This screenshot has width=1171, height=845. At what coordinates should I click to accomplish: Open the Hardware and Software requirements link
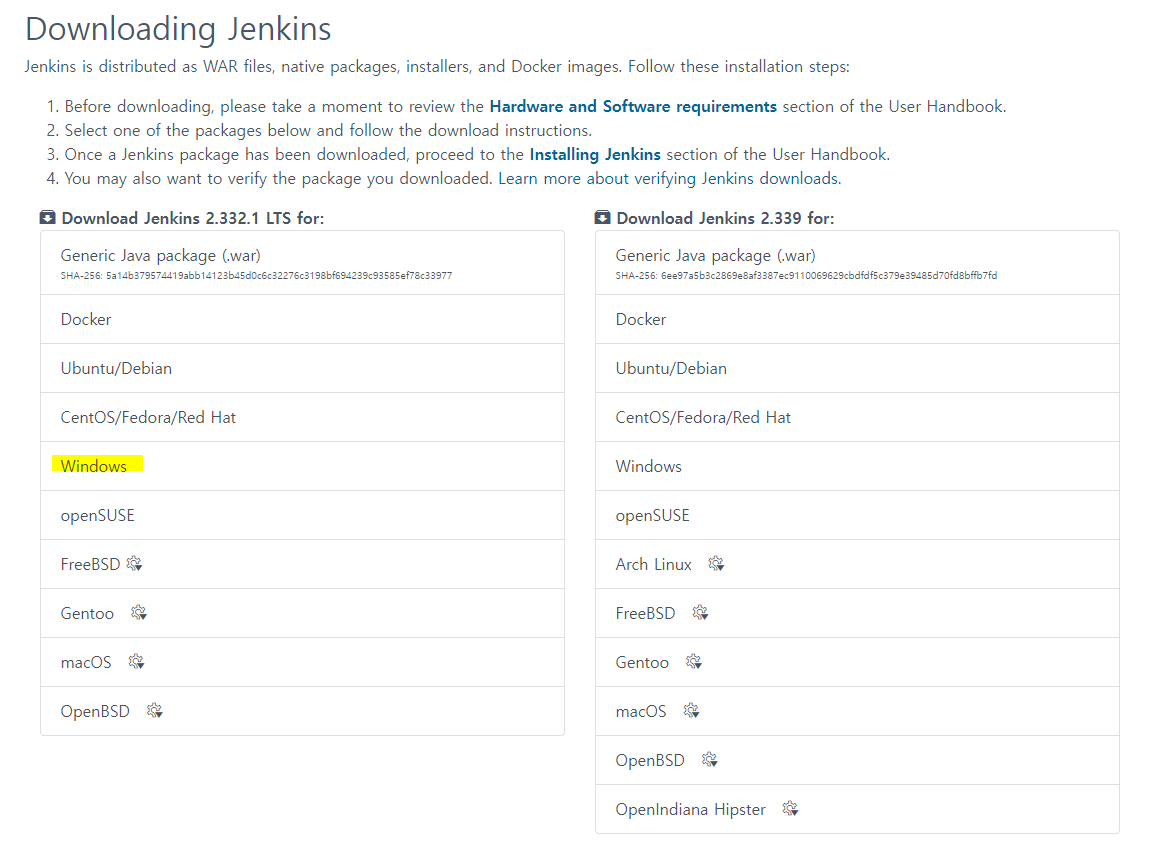tap(633, 106)
